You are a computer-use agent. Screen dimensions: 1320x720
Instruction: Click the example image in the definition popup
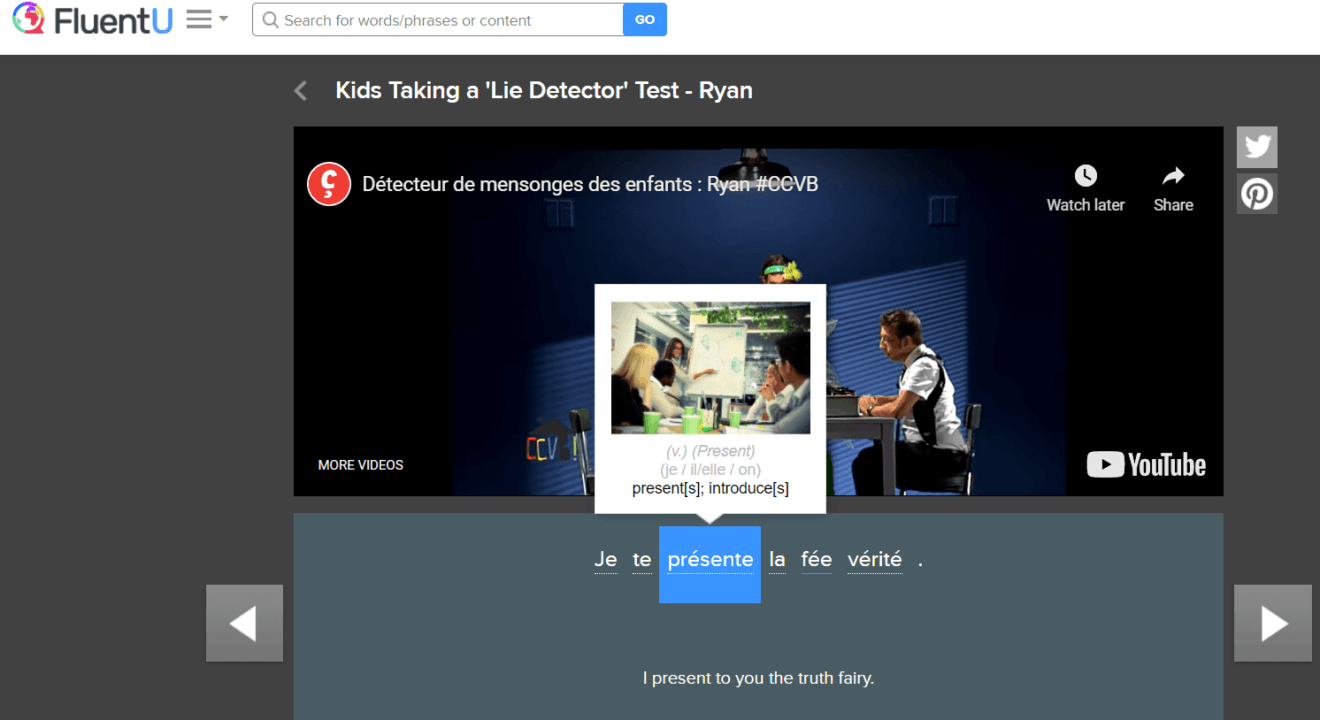point(709,366)
